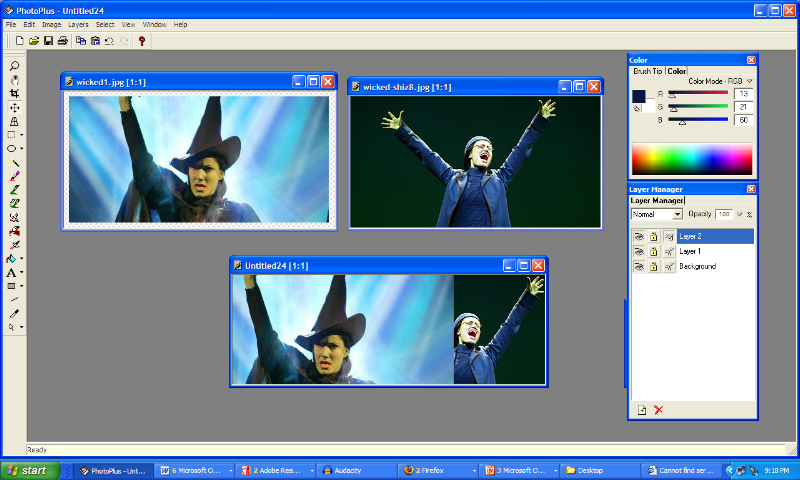Select the ellipse selection tool
This screenshot has width=800, height=480.
pos(11,148)
